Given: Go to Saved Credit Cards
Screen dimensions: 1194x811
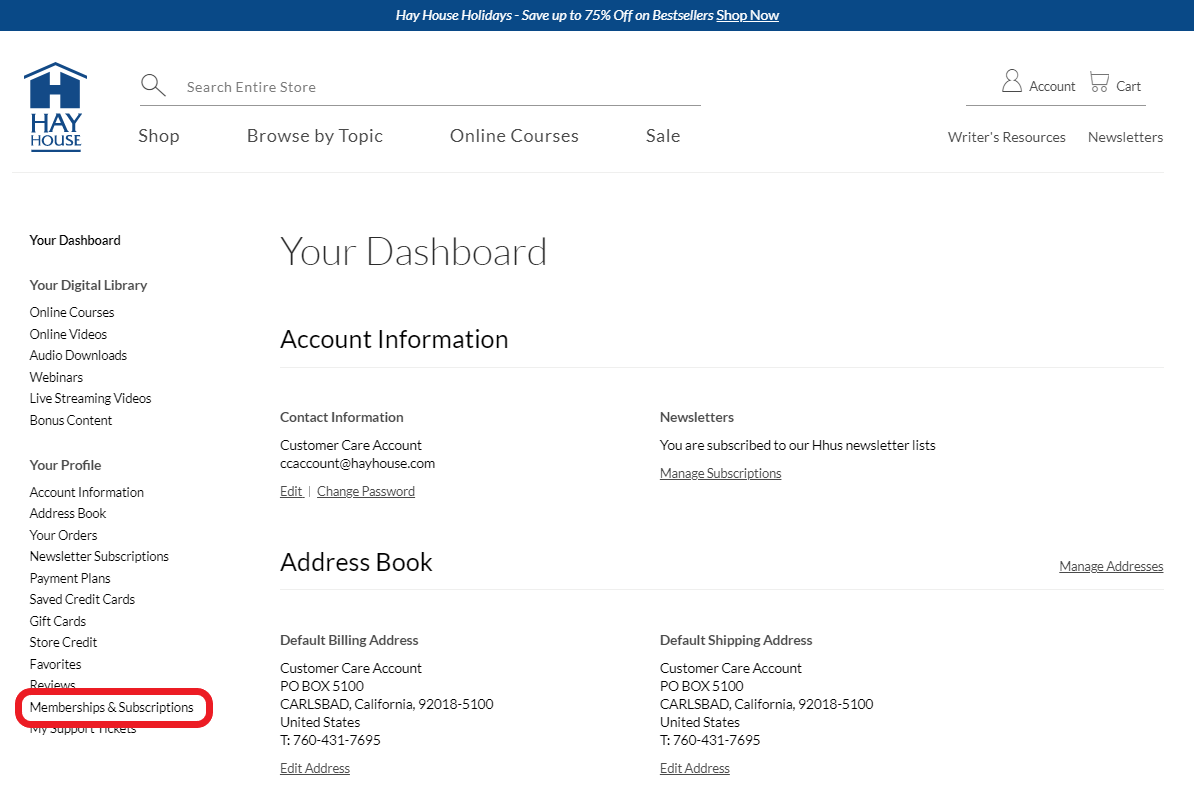Looking at the screenshot, I should 82,599.
